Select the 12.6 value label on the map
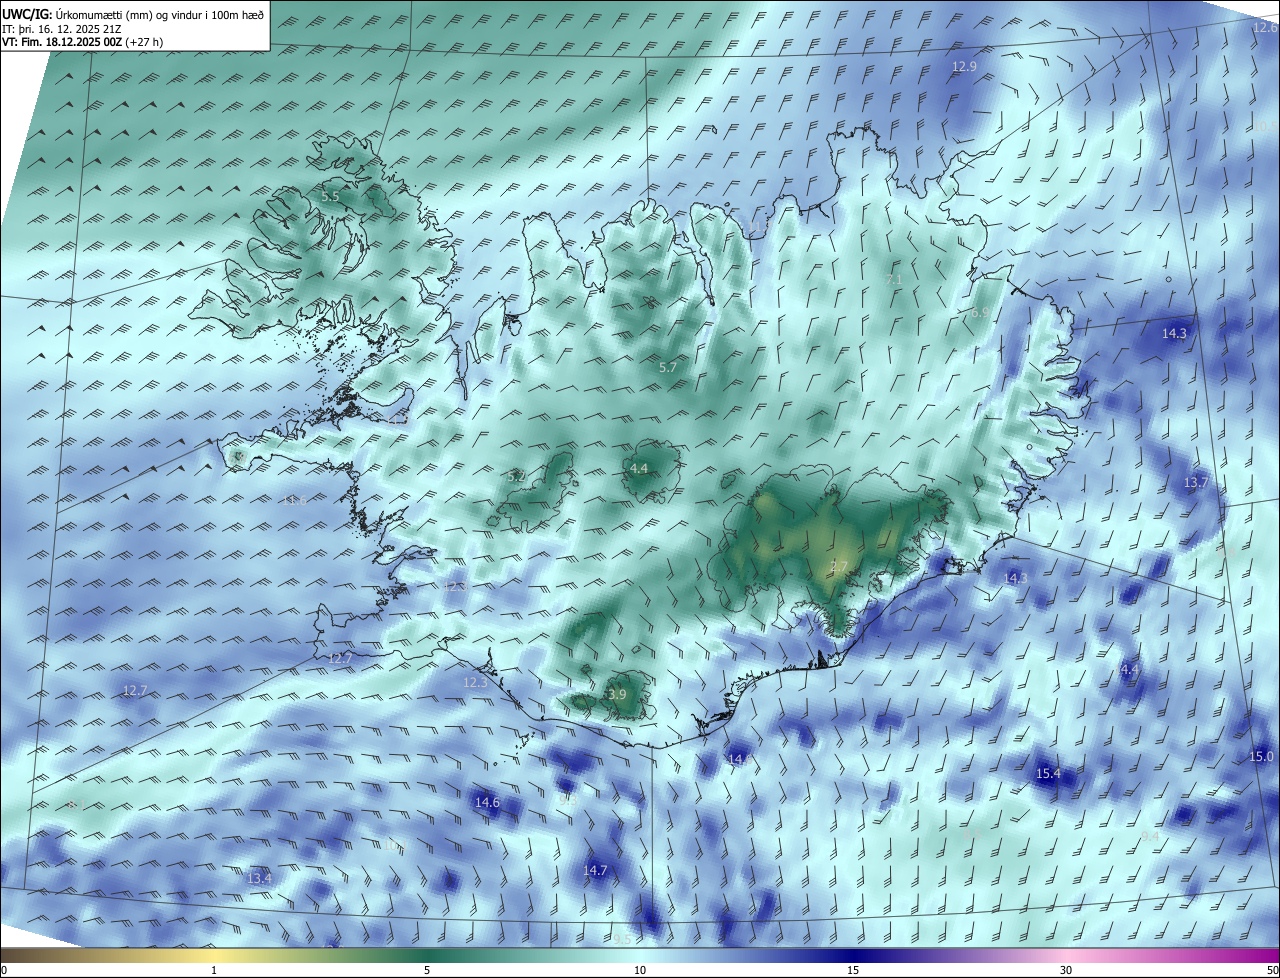This screenshot has height=978, width=1280. (1265, 28)
